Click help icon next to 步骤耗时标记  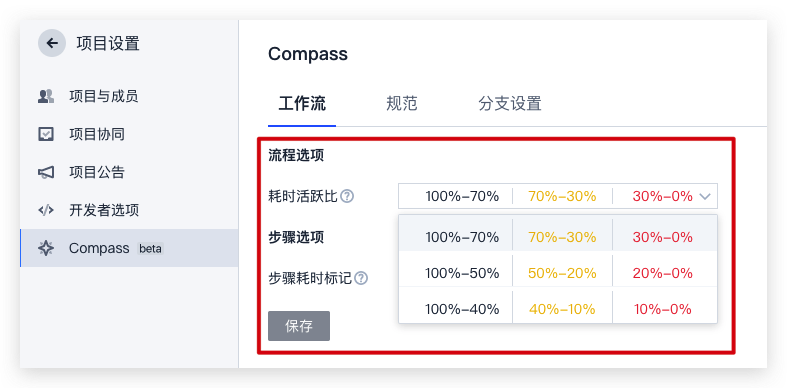coord(361,278)
